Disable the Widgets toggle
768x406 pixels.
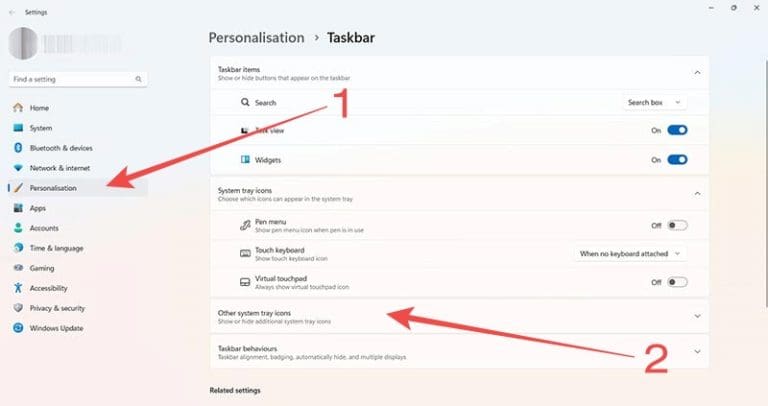pyautogui.click(x=677, y=159)
